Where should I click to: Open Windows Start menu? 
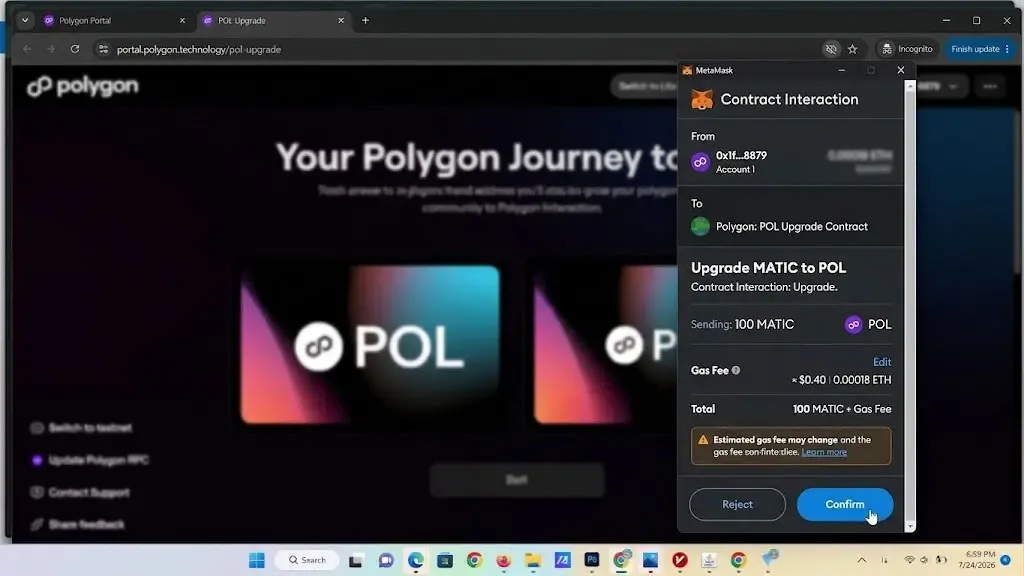click(x=257, y=560)
